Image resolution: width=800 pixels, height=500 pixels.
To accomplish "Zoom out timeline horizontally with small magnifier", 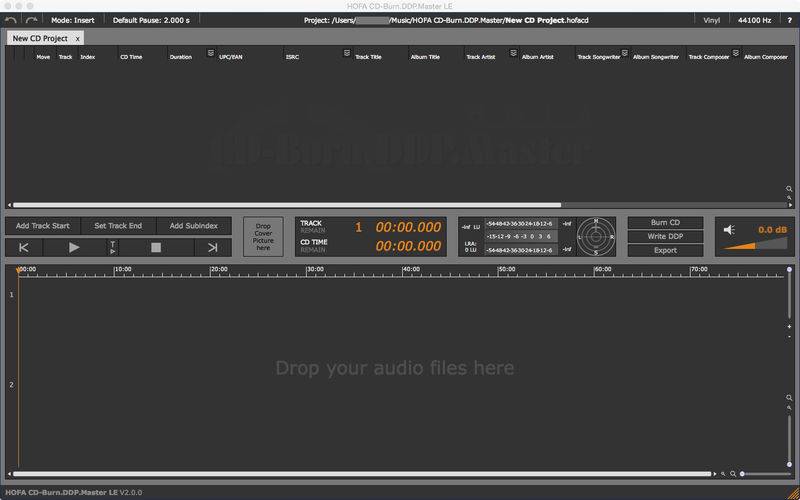I will 723,474.
